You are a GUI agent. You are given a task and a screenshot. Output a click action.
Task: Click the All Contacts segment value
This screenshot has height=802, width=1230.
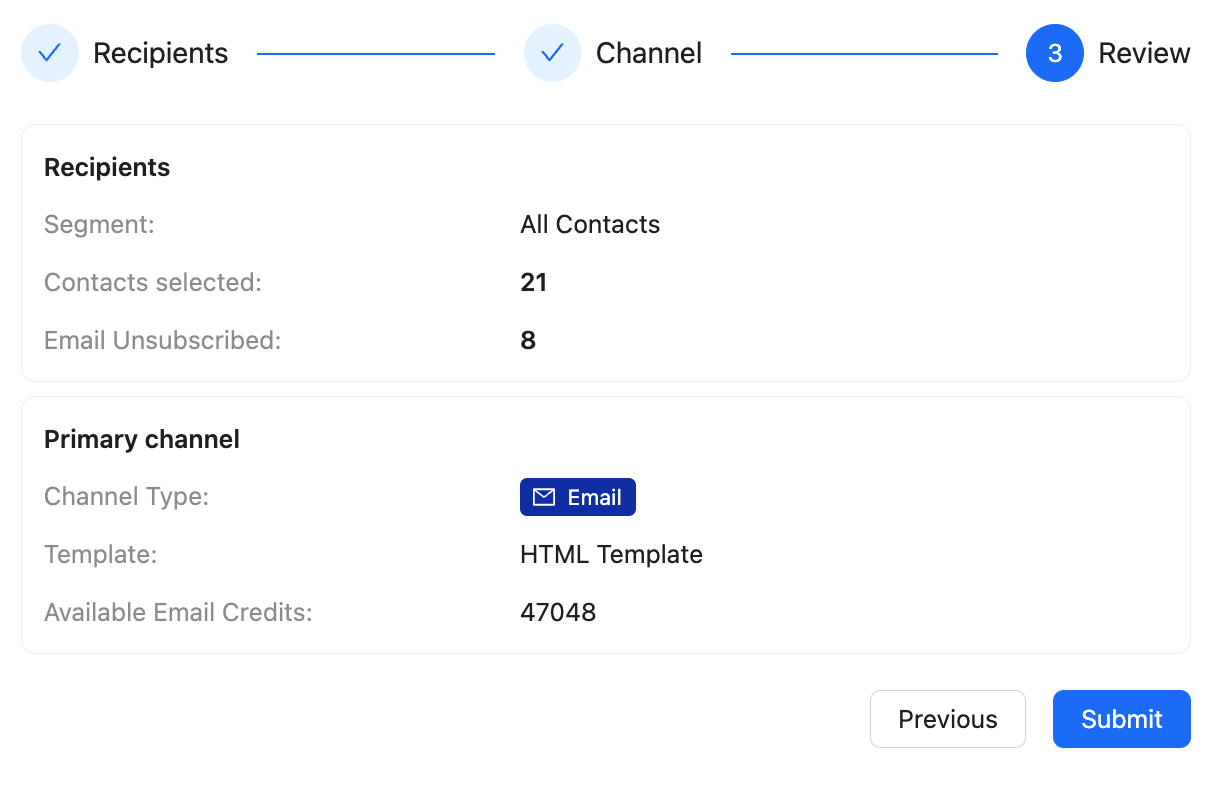pyautogui.click(x=590, y=224)
